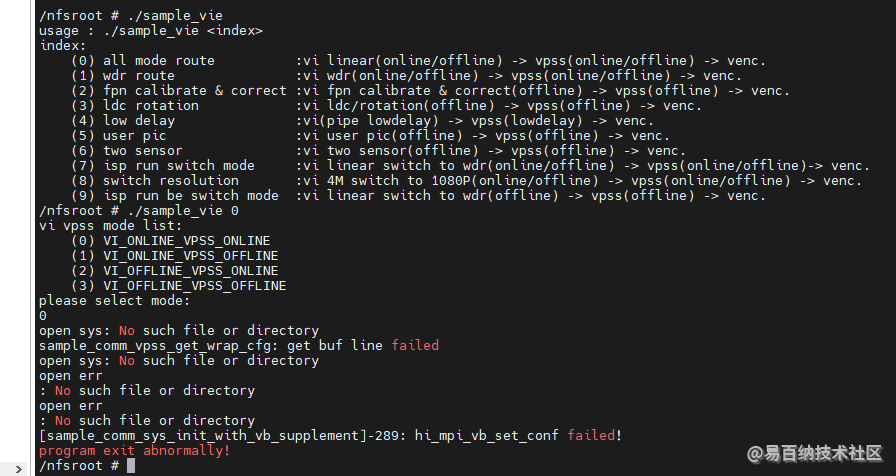The image size is (896, 476).
Task: Click the terminal cursor block after final prompt
Action: 131,466
